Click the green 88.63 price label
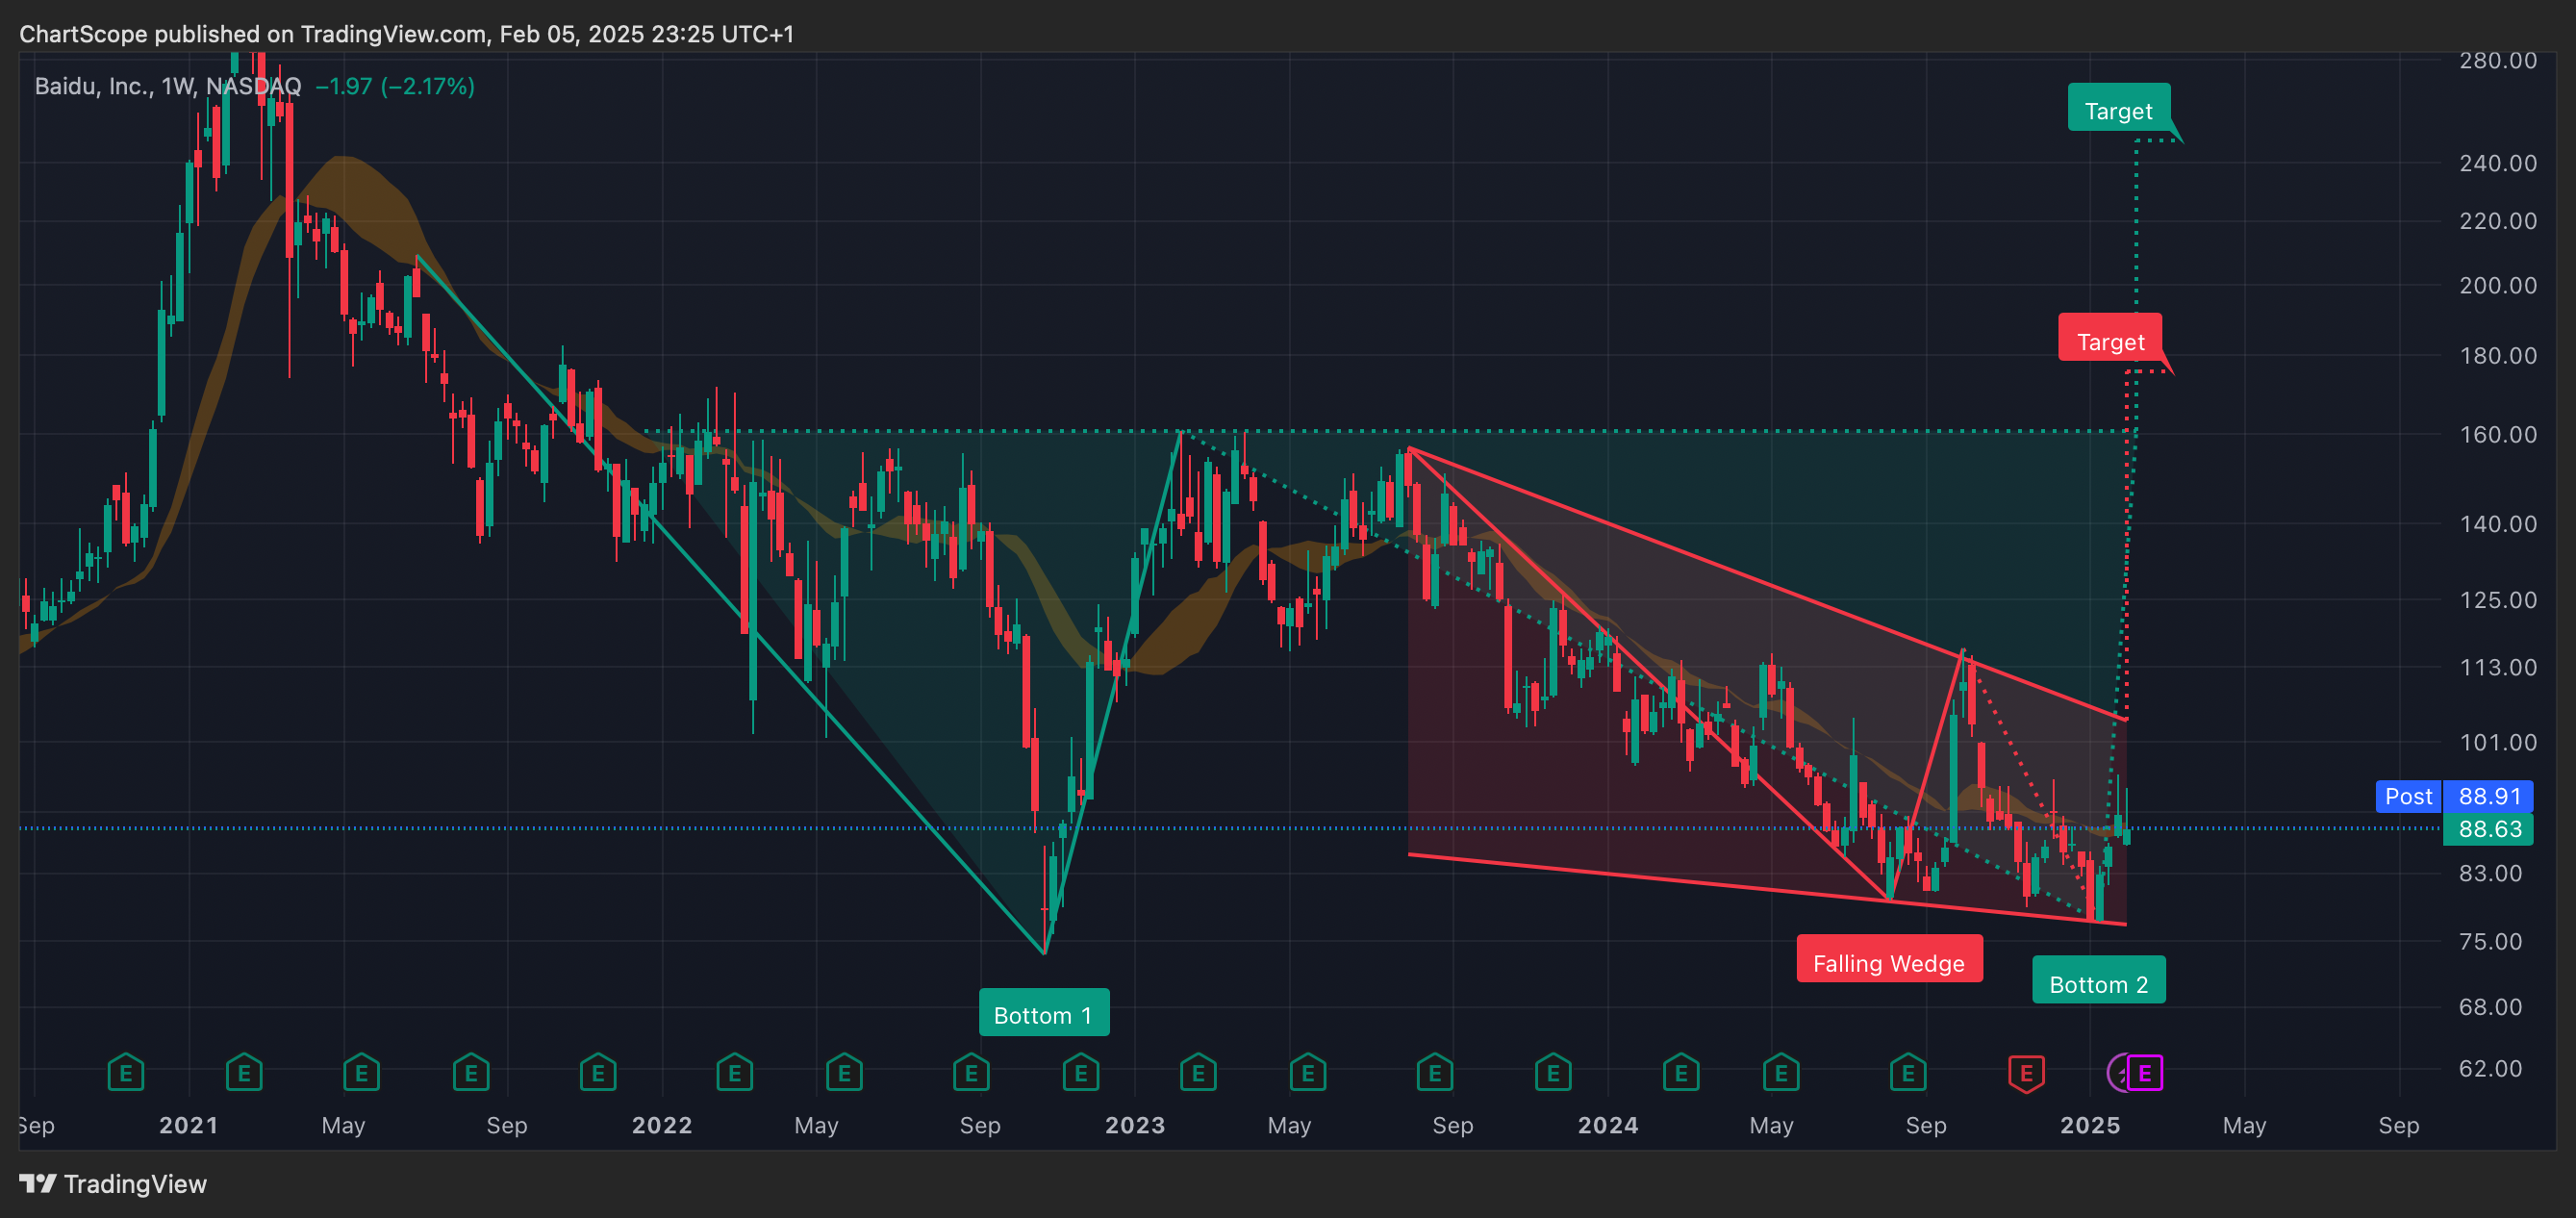Image resolution: width=2576 pixels, height=1218 pixels. [x=2489, y=829]
